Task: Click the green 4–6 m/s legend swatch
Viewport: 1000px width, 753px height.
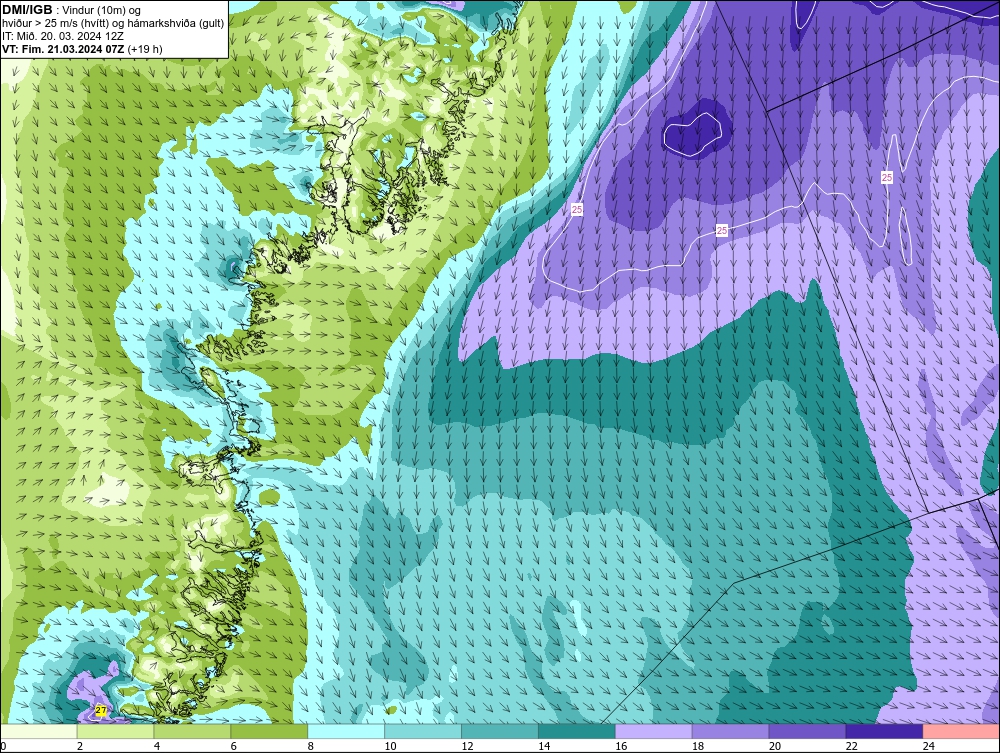Action: pos(192,731)
